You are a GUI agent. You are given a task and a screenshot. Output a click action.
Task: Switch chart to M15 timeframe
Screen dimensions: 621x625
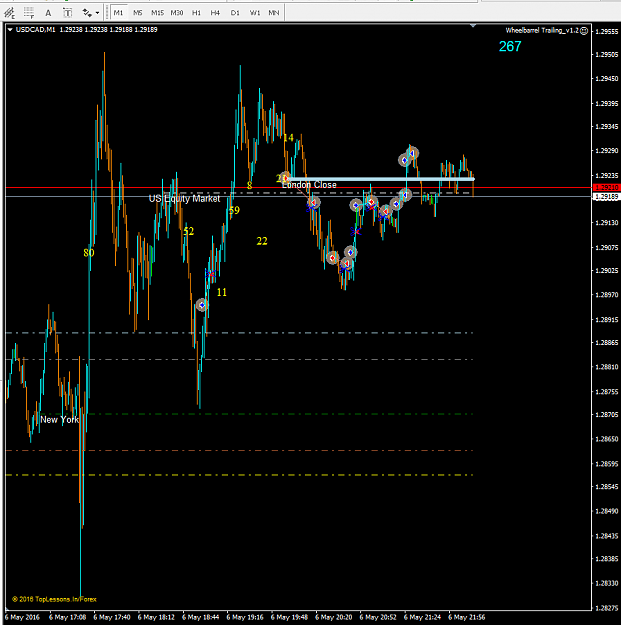pyautogui.click(x=157, y=13)
